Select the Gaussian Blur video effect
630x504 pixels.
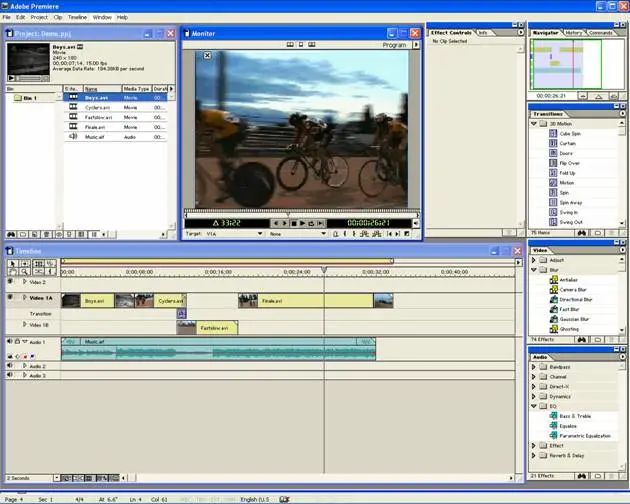coord(574,320)
